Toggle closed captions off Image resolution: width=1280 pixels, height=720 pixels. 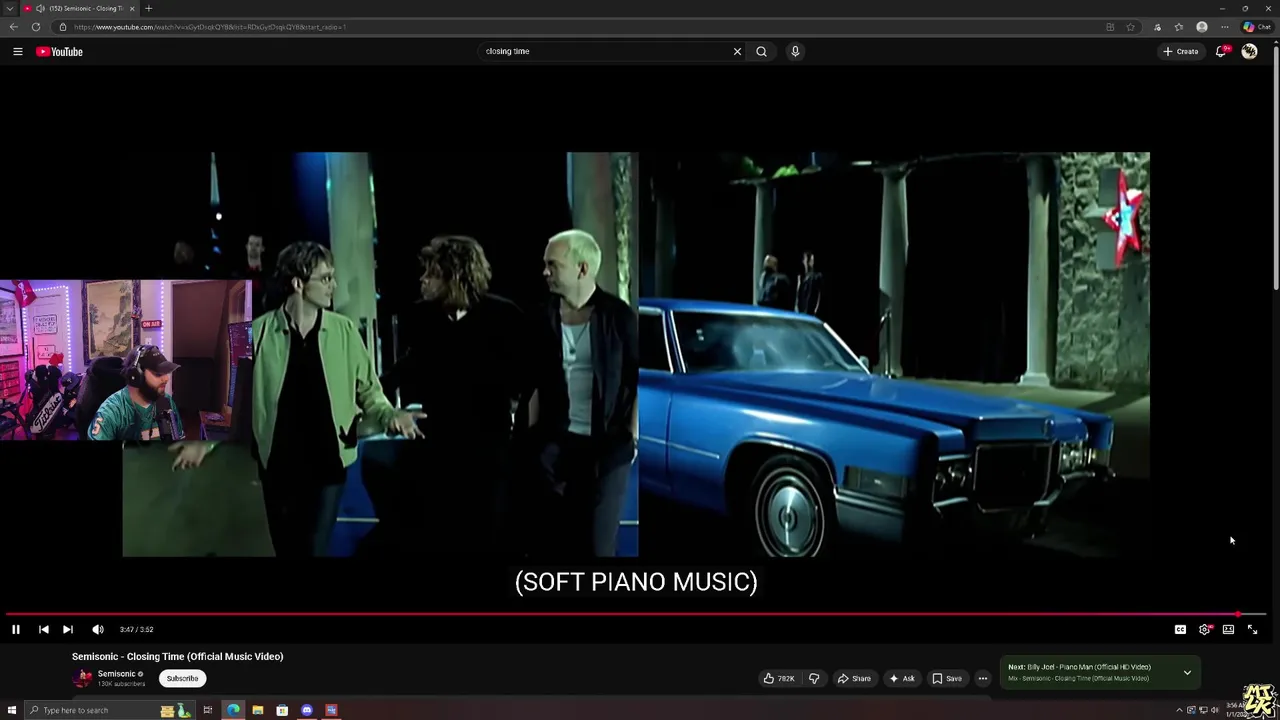pos(1180,629)
